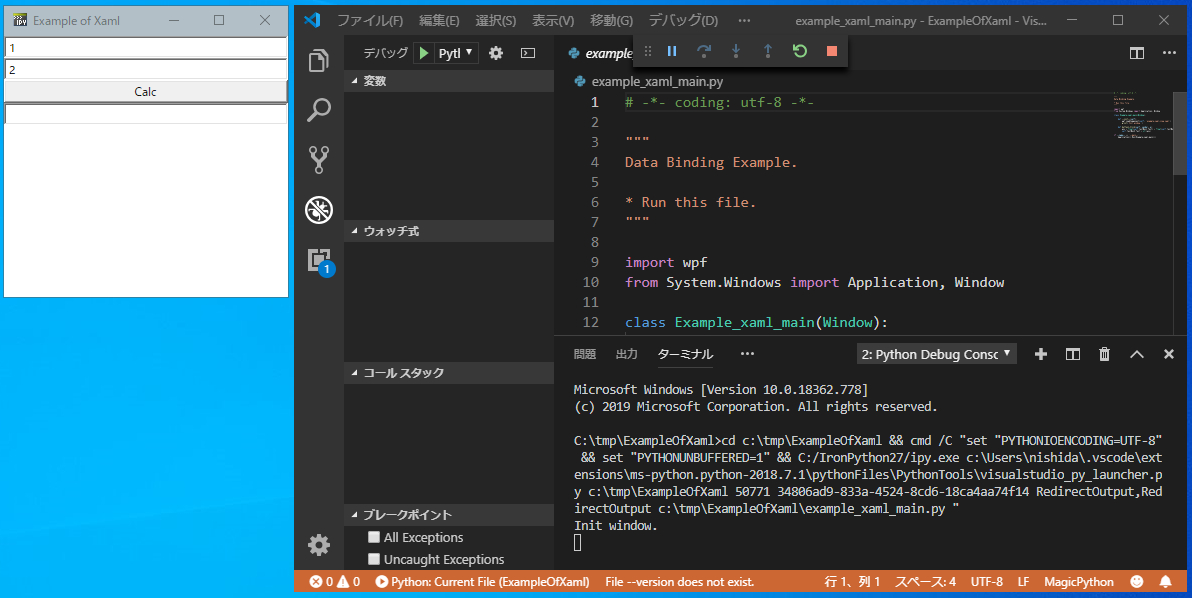Split the terminal panel

(x=1073, y=354)
